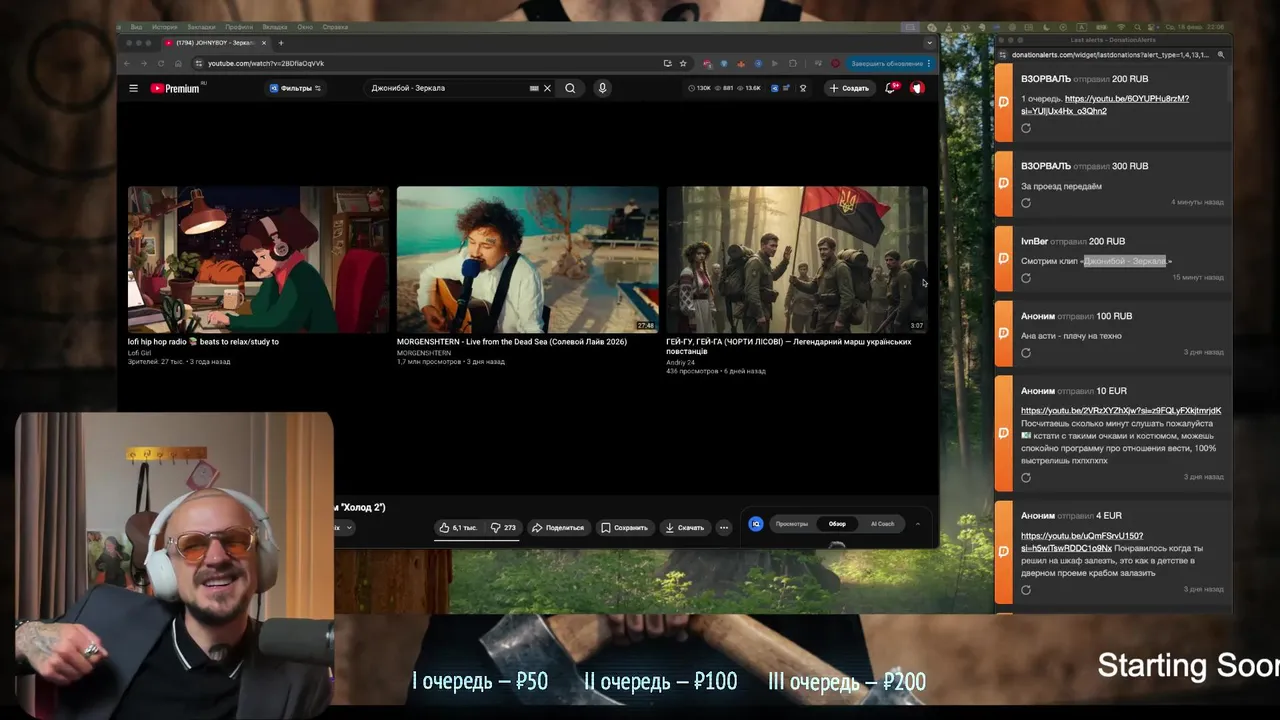Open the Справка menu in menu bar
Screen dimensions: 1280x720
click(x=335, y=27)
